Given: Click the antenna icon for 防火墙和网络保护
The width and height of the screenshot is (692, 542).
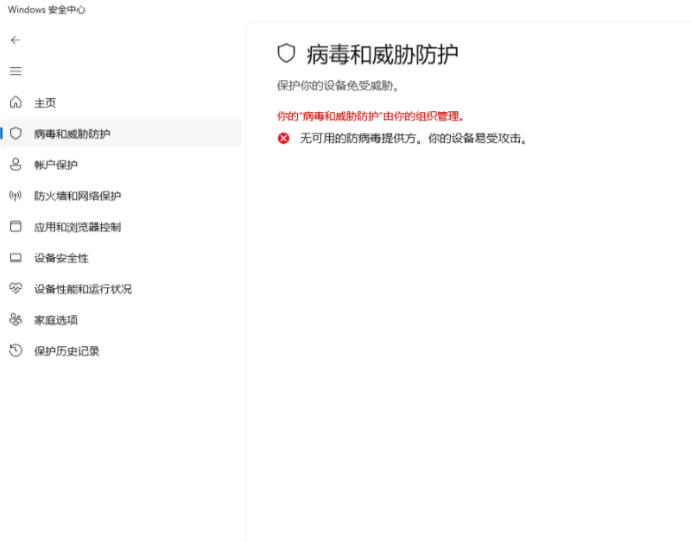Looking at the screenshot, I should [15, 196].
